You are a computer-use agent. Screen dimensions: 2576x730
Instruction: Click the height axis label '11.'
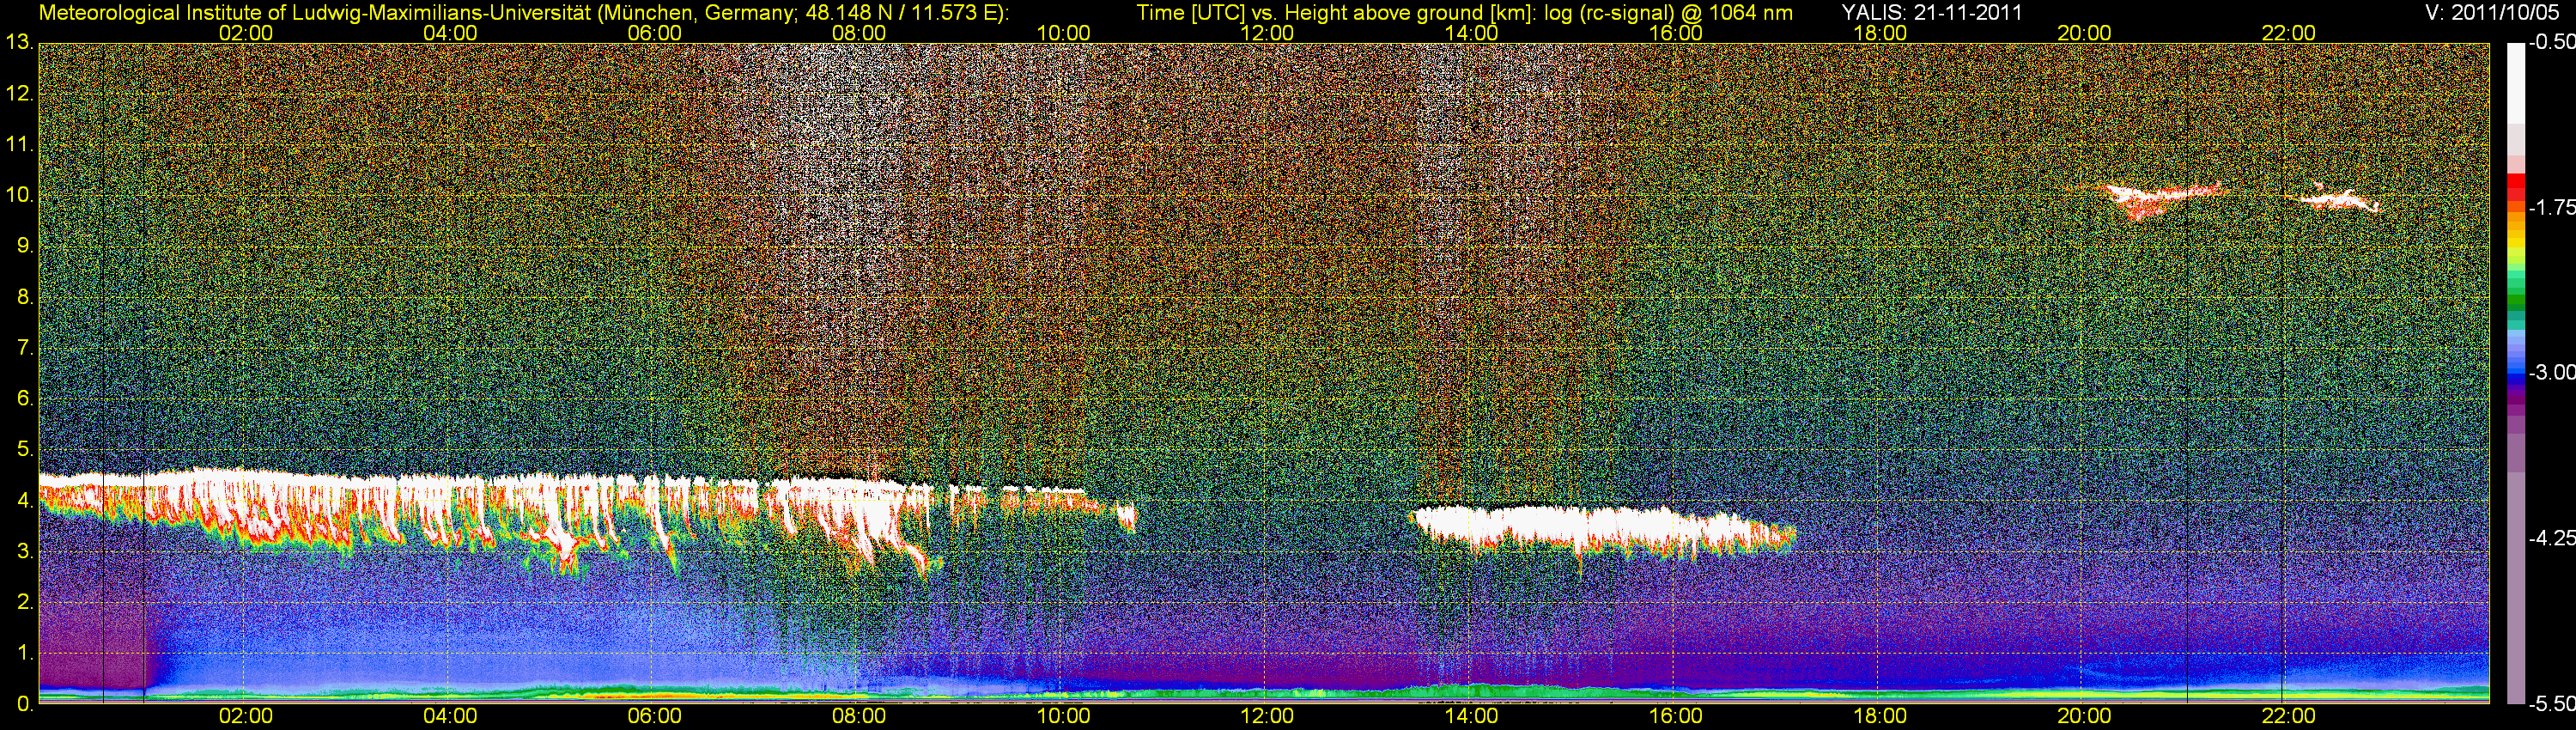coord(19,144)
